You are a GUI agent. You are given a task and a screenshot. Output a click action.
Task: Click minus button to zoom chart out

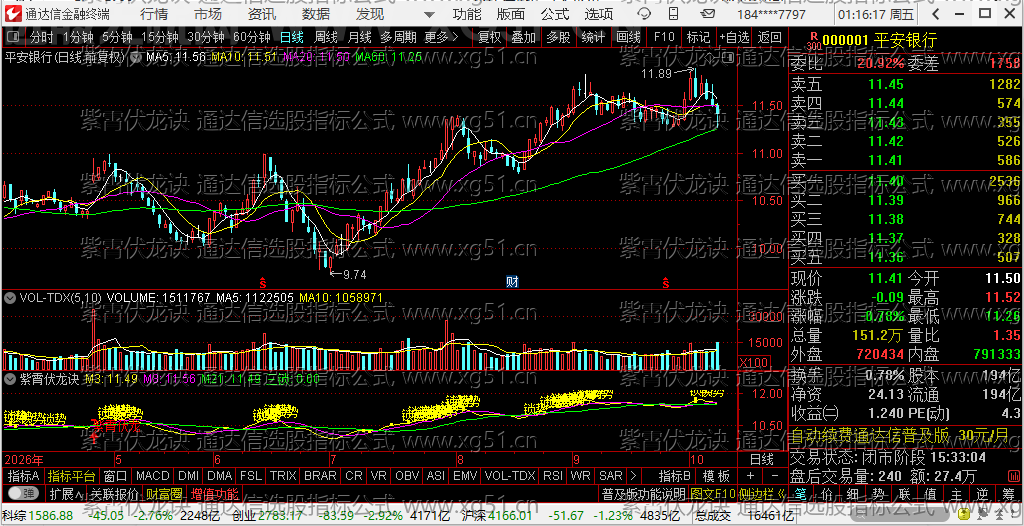[x=775, y=476]
